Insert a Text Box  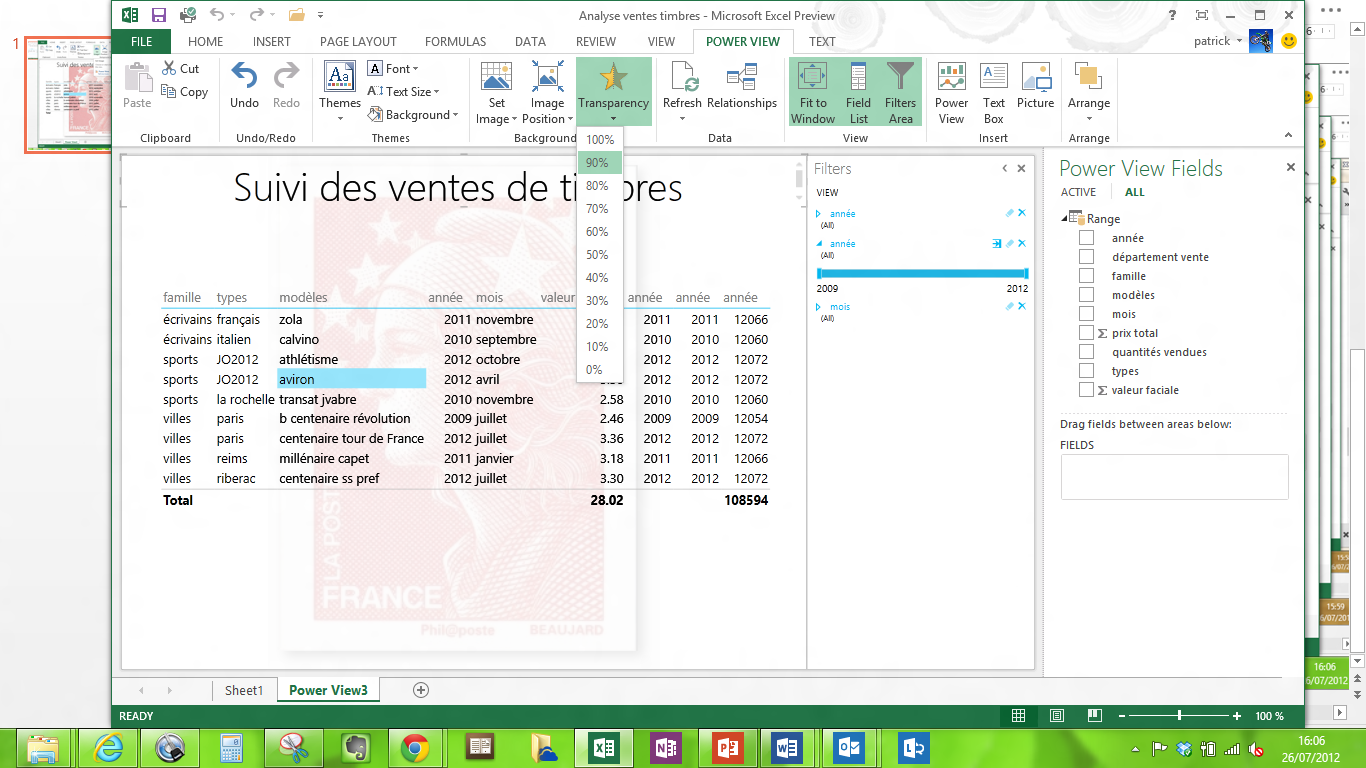[993, 77]
